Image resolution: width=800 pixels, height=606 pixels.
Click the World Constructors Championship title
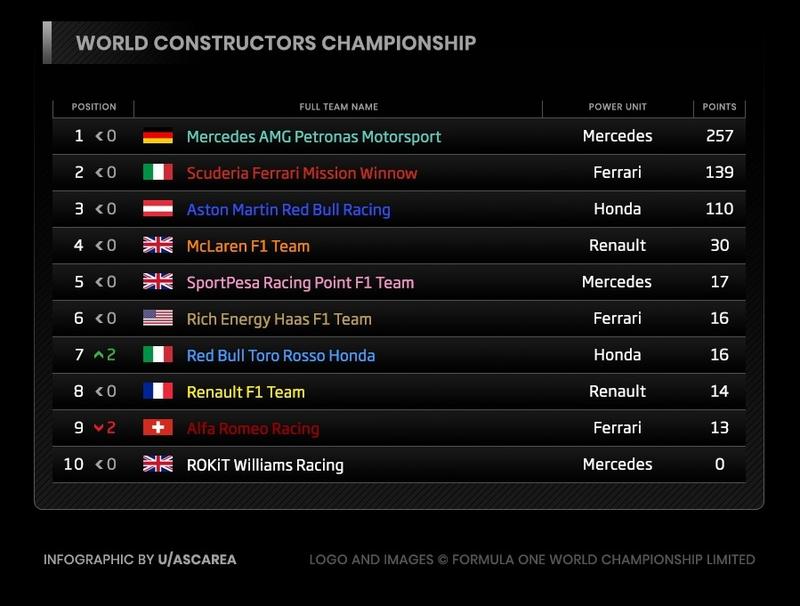(x=276, y=43)
